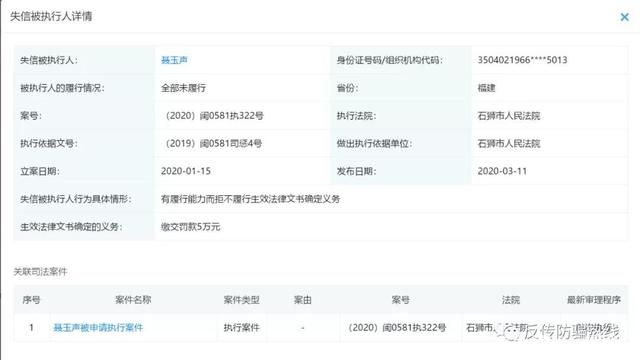The width and height of the screenshot is (640, 360).
Task: Select the publish date 2020-03-11
Action: (502, 171)
